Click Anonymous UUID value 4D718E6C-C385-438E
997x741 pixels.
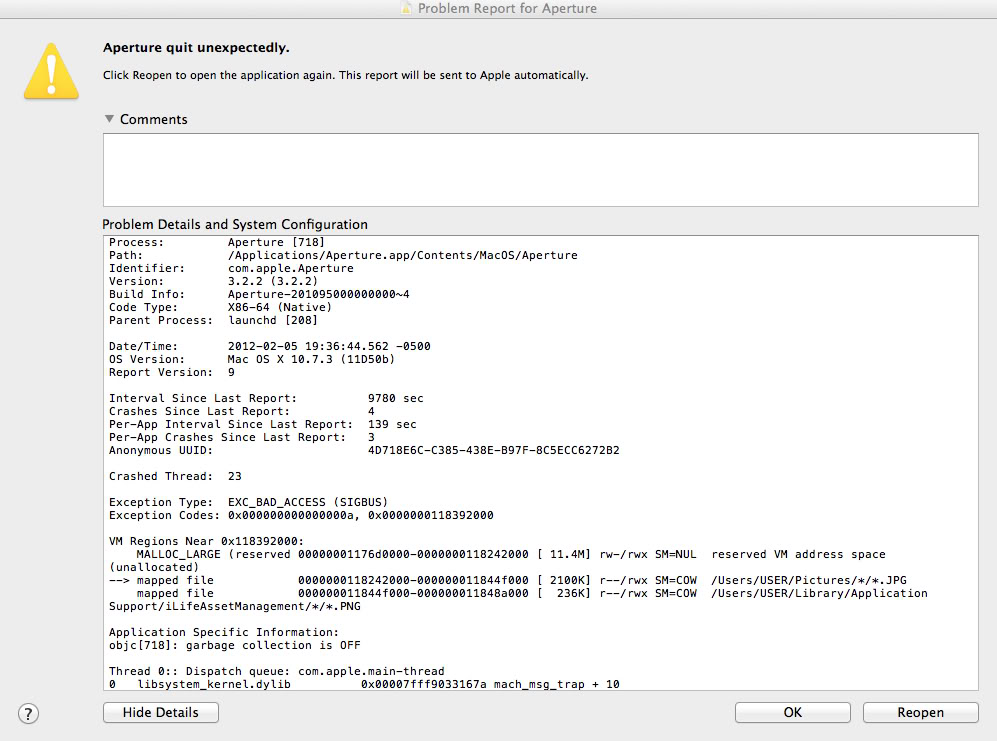(493, 450)
